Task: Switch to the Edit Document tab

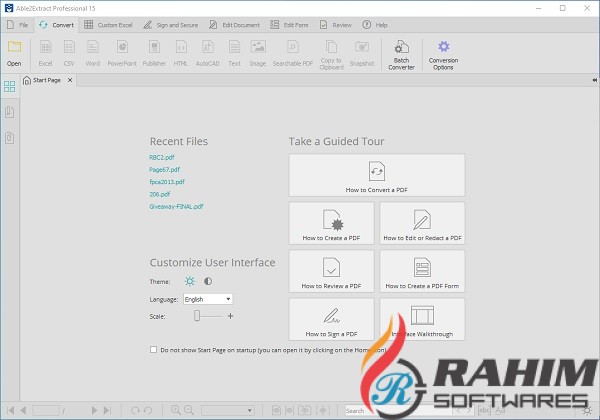Action: pos(234,25)
